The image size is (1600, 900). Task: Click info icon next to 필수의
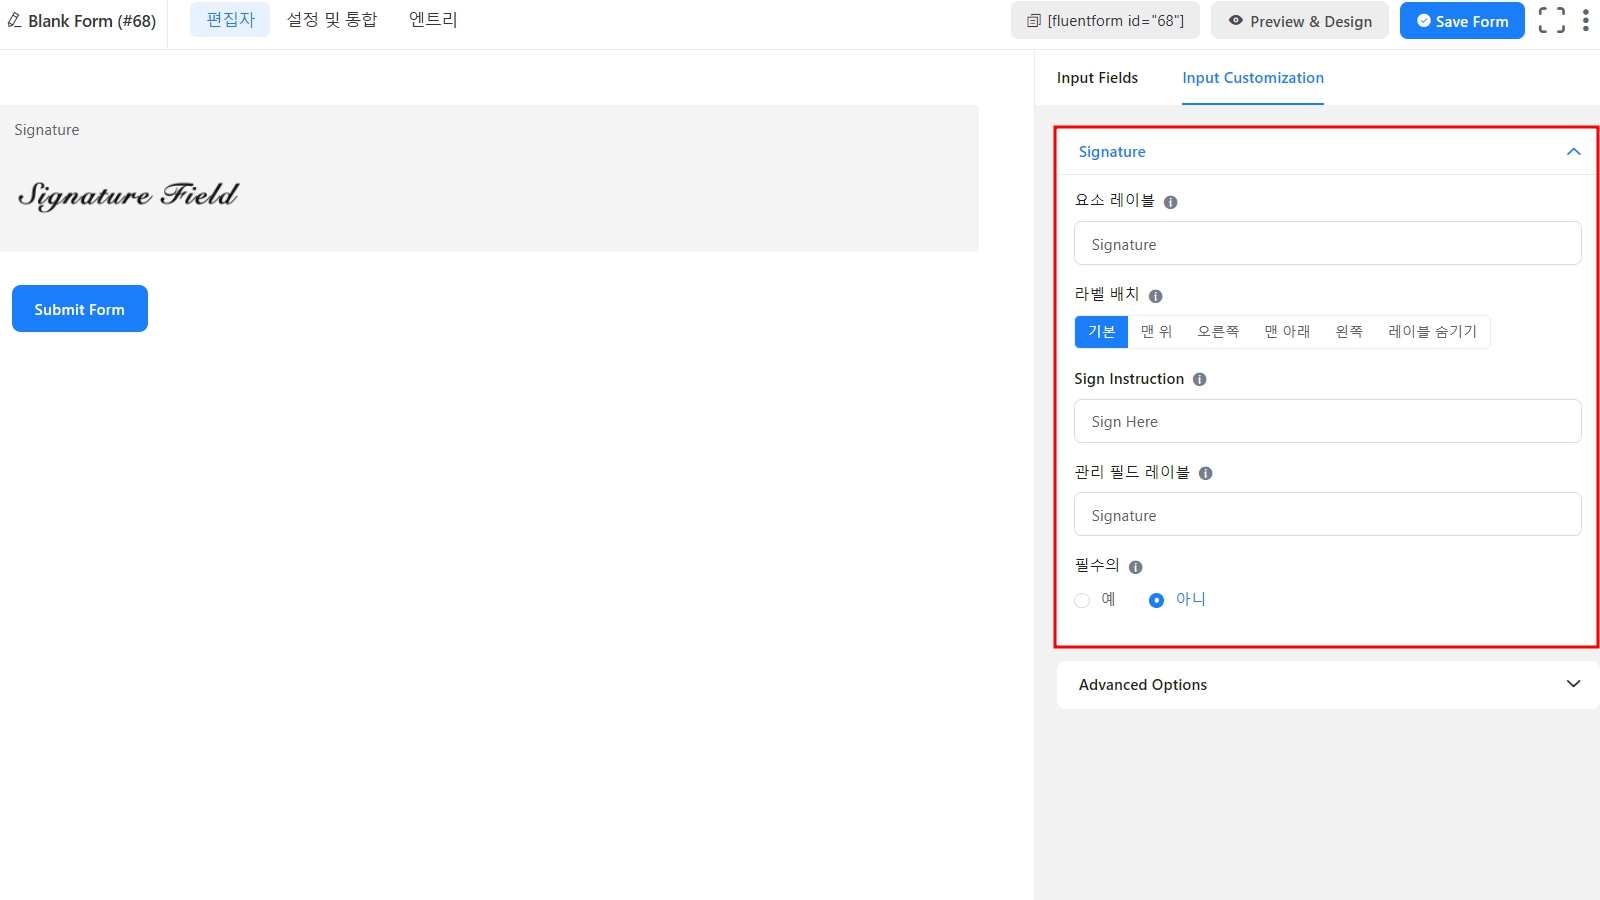1135,567
